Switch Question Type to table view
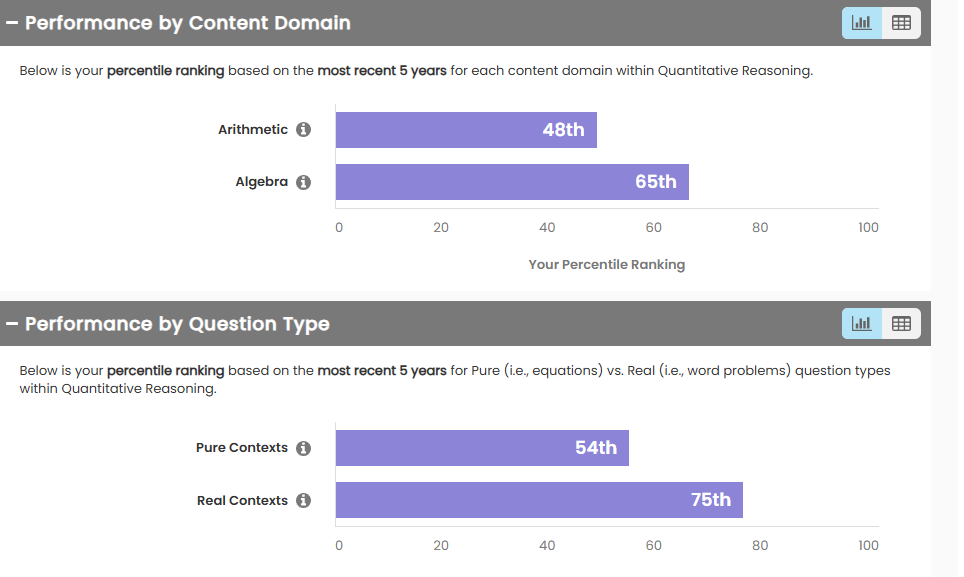 point(901,323)
